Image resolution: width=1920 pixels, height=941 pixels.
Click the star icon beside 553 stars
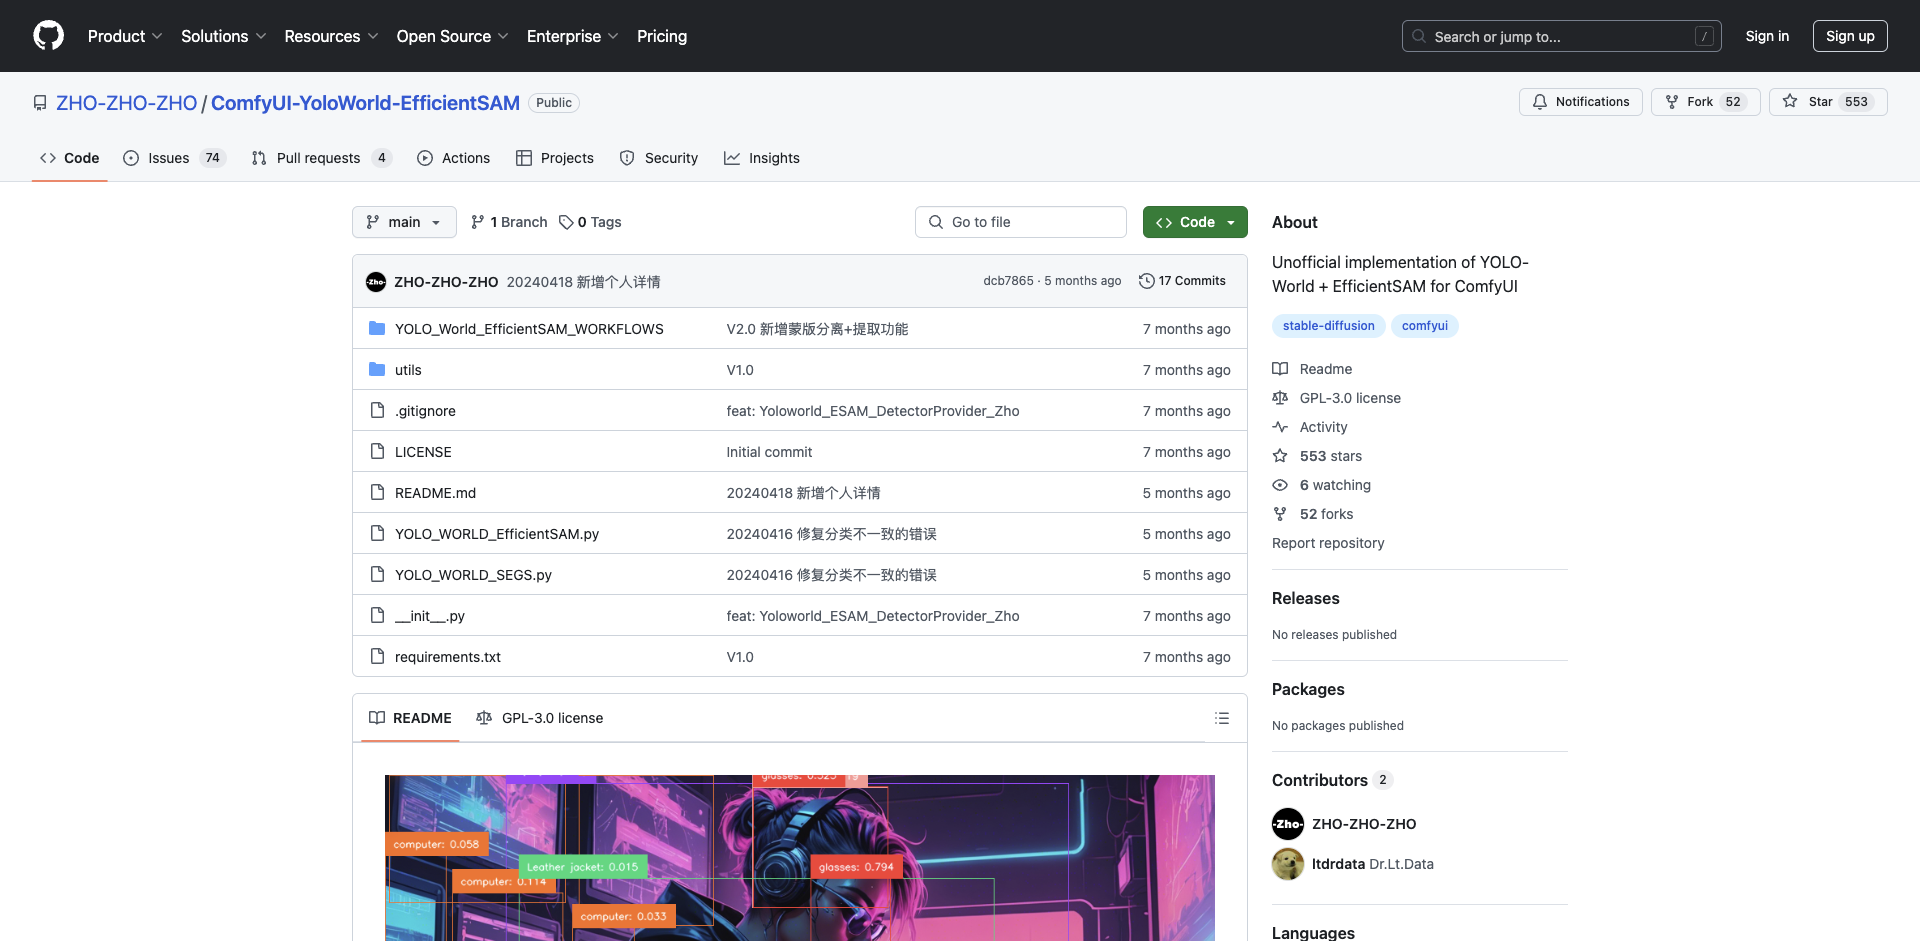[x=1280, y=456]
